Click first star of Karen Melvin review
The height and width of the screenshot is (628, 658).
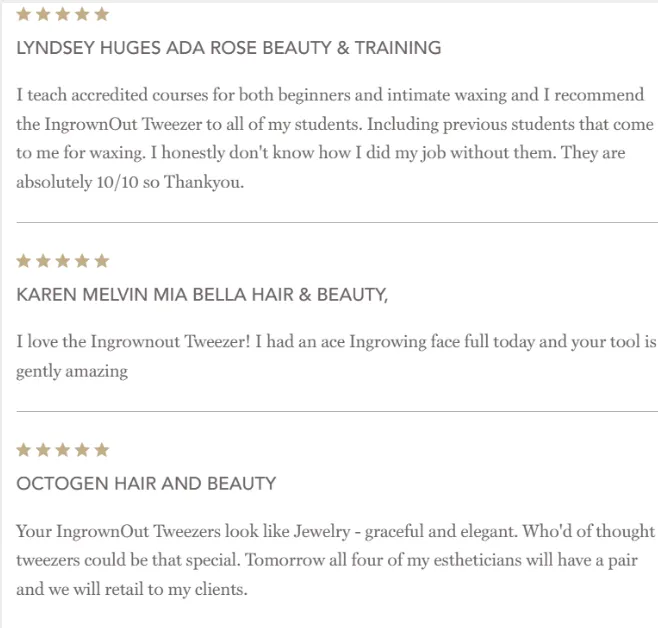[24, 261]
